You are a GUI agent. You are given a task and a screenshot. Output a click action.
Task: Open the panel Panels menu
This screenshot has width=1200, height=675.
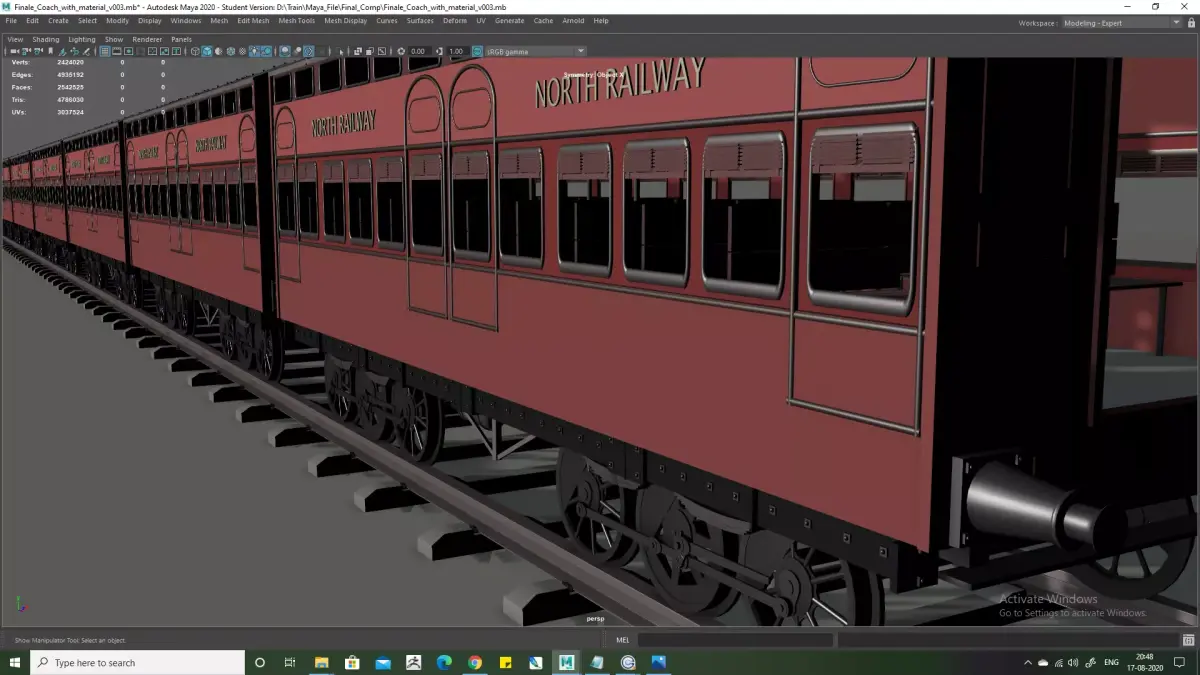[181, 40]
